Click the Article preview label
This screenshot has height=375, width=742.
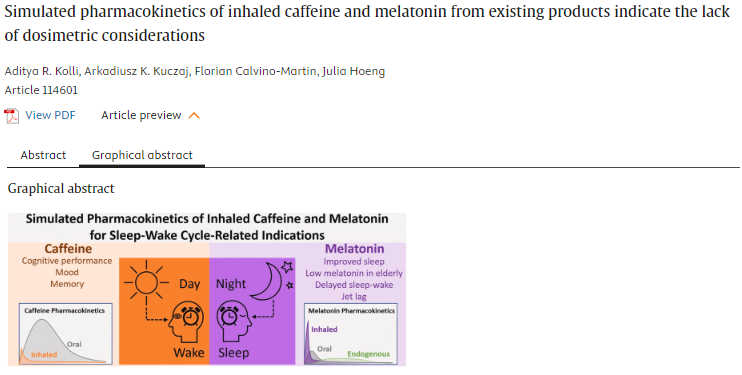[141, 115]
